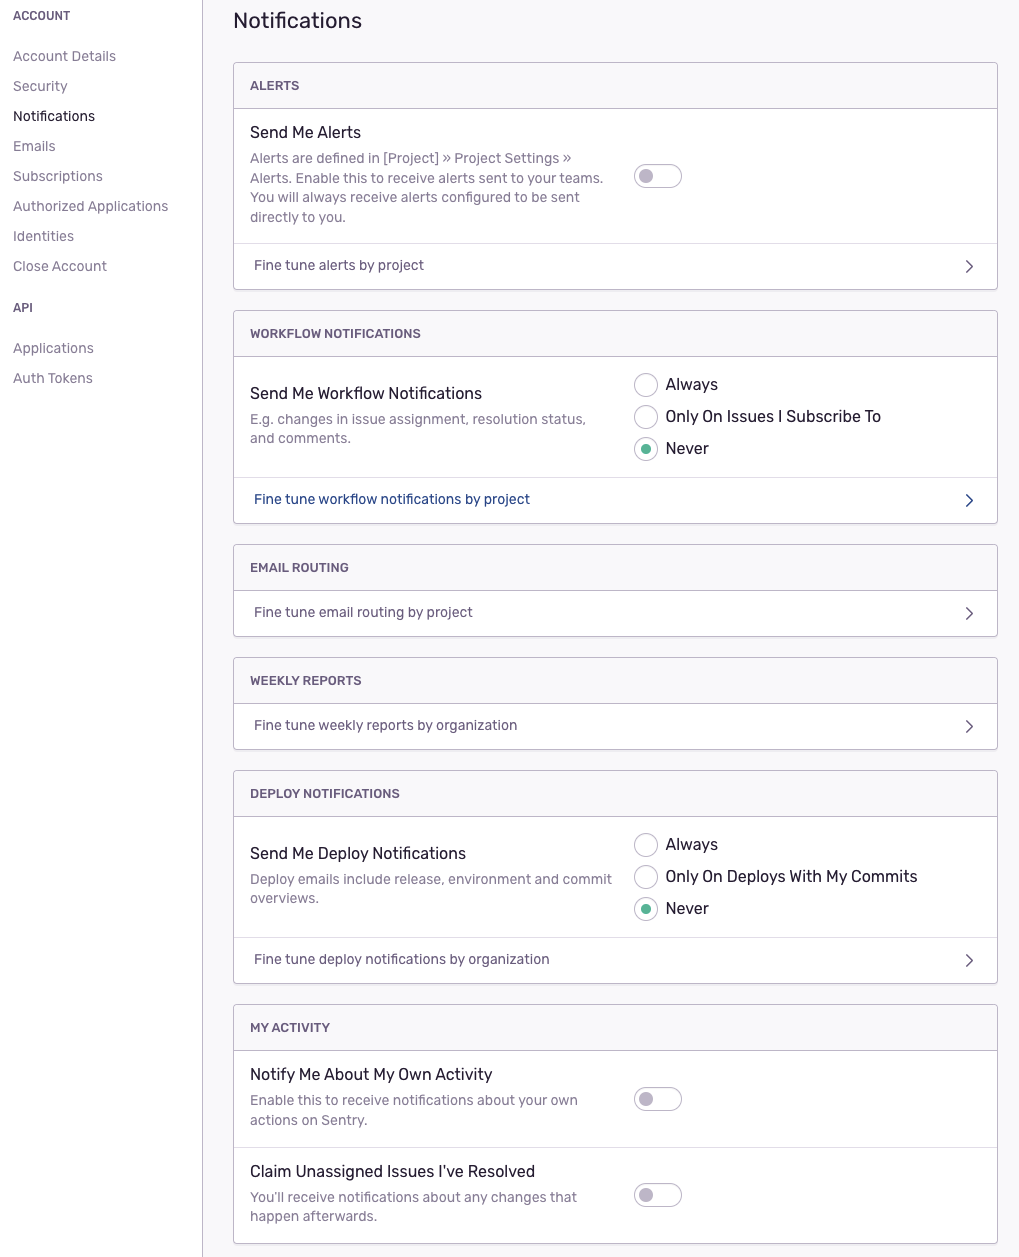This screenshot has height=1257, width=1019.
Task: Select Only On Deploys With My Commits
Action: (645, 876)
